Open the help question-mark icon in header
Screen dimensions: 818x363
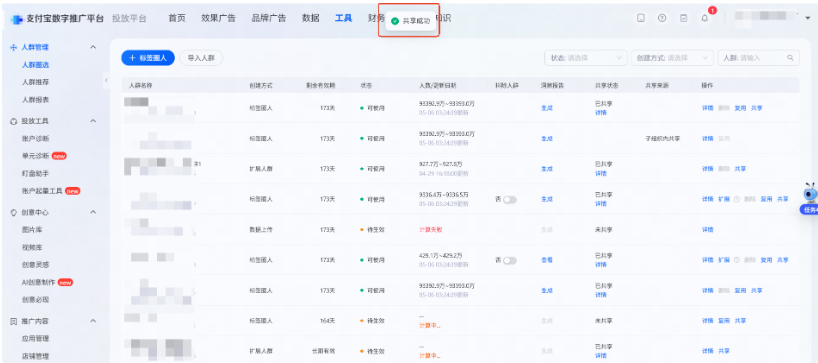(x=662, y=18)
